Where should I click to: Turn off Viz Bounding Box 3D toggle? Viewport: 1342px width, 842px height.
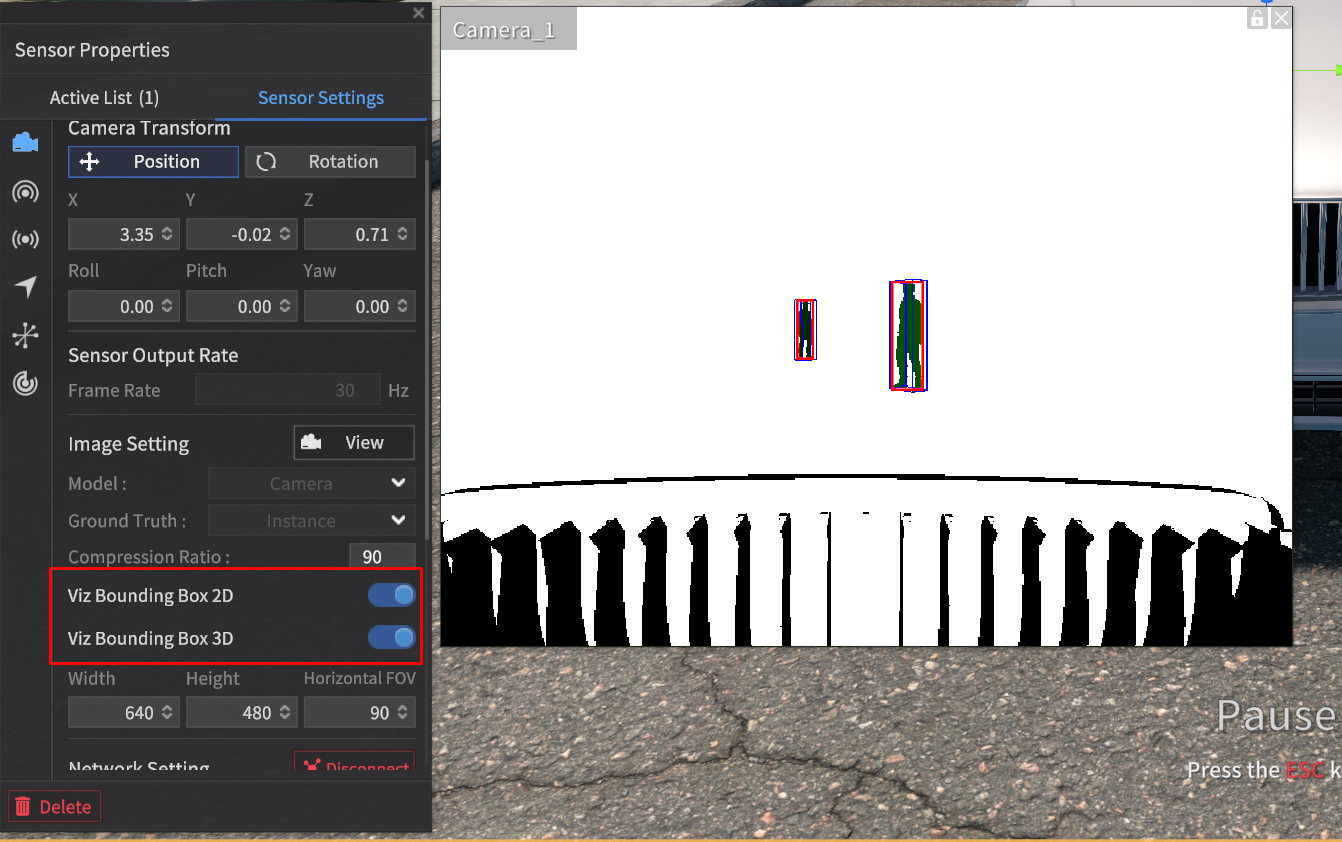391,638
